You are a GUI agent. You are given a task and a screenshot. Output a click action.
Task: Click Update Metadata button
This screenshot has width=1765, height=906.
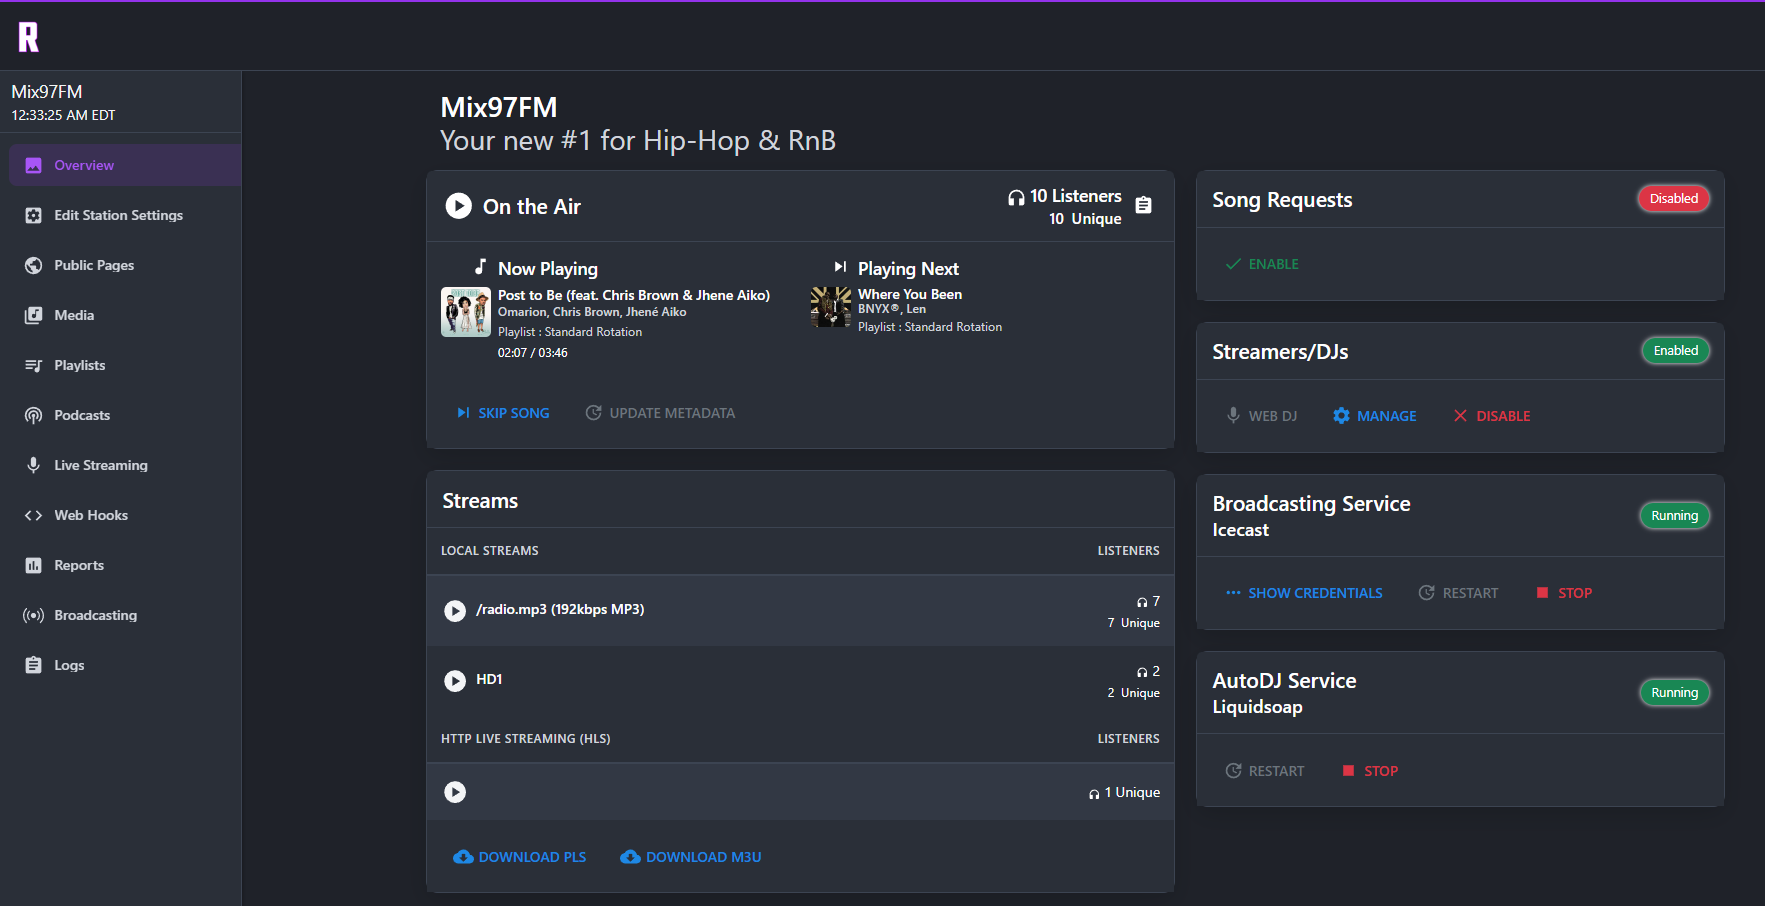[x=660, y=413]
